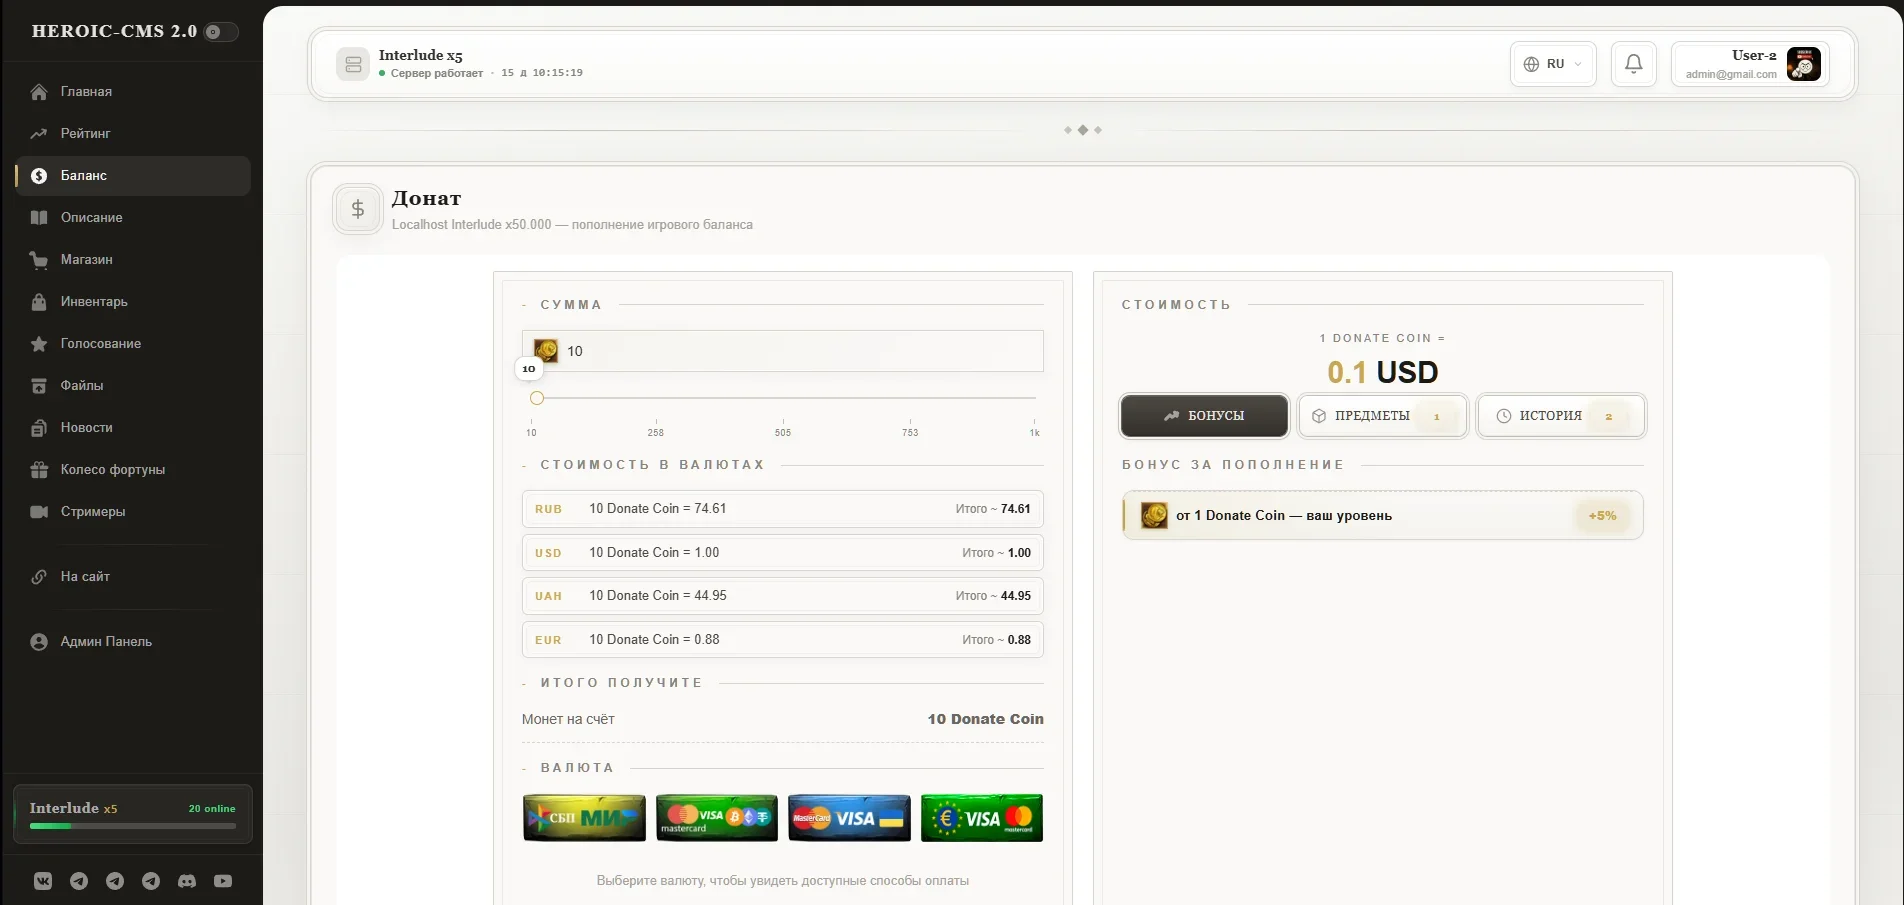Click the donate amount input field
This screenshot has height=905, width=1904.
783,351
